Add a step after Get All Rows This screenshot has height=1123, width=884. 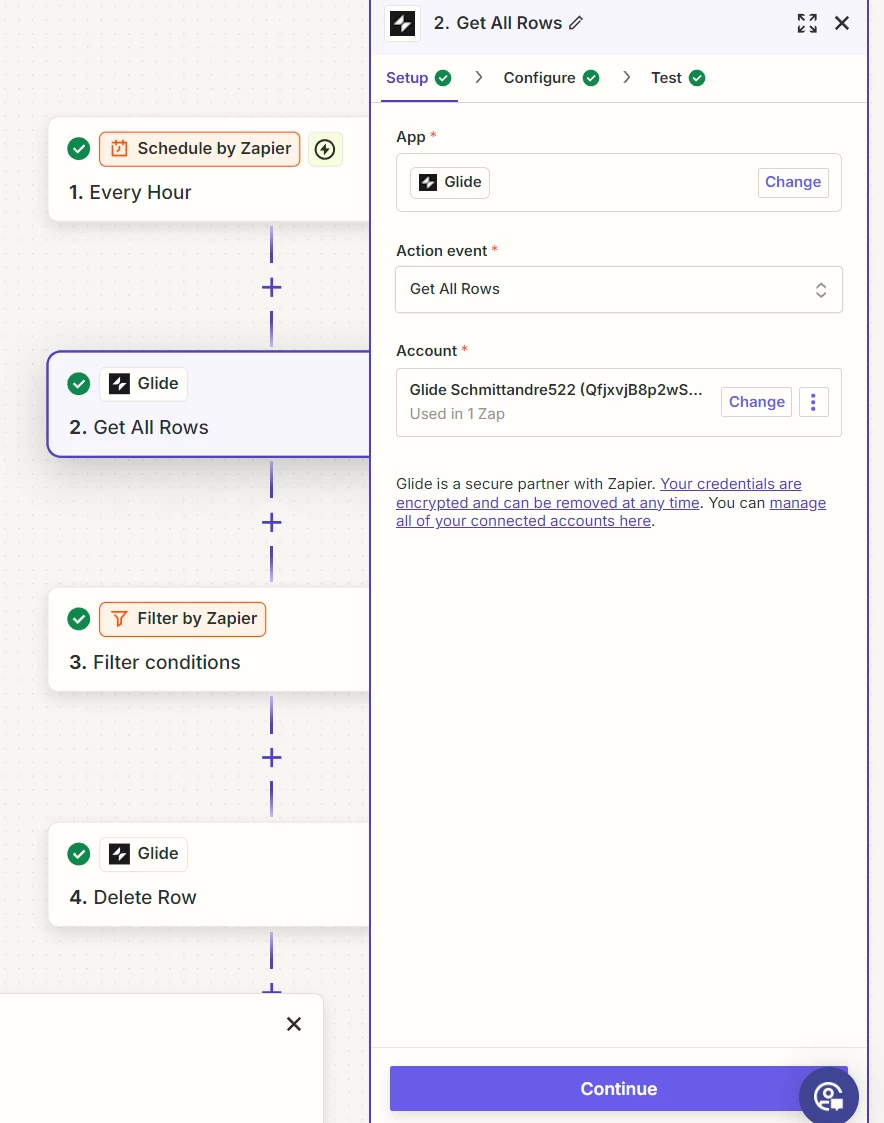pos(272,522)
